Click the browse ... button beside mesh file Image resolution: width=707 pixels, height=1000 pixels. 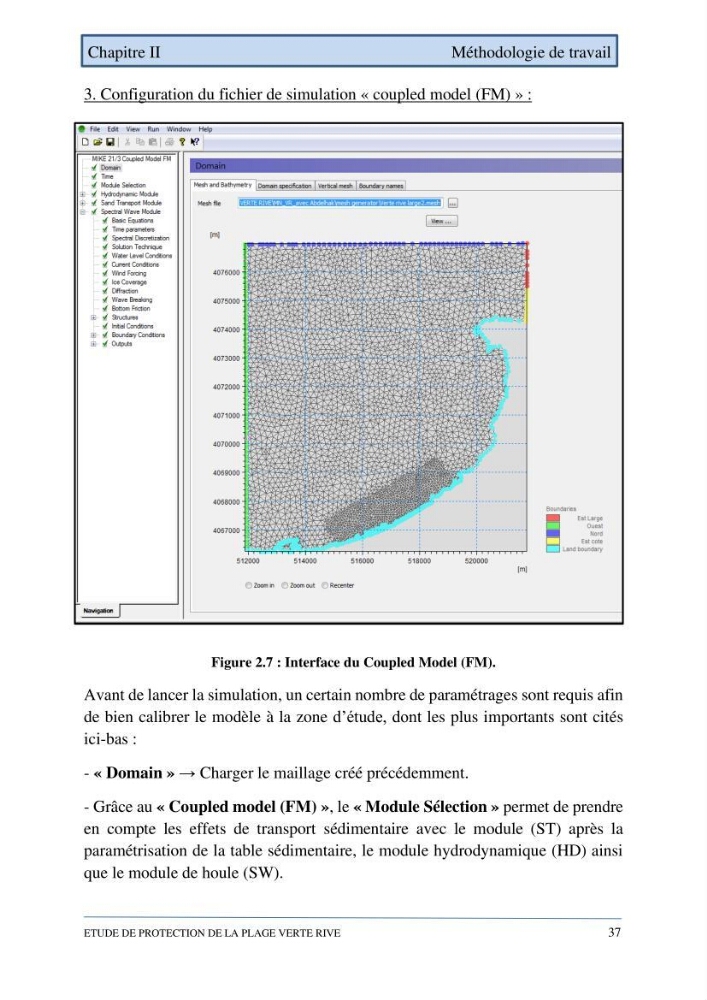point(453,203)
